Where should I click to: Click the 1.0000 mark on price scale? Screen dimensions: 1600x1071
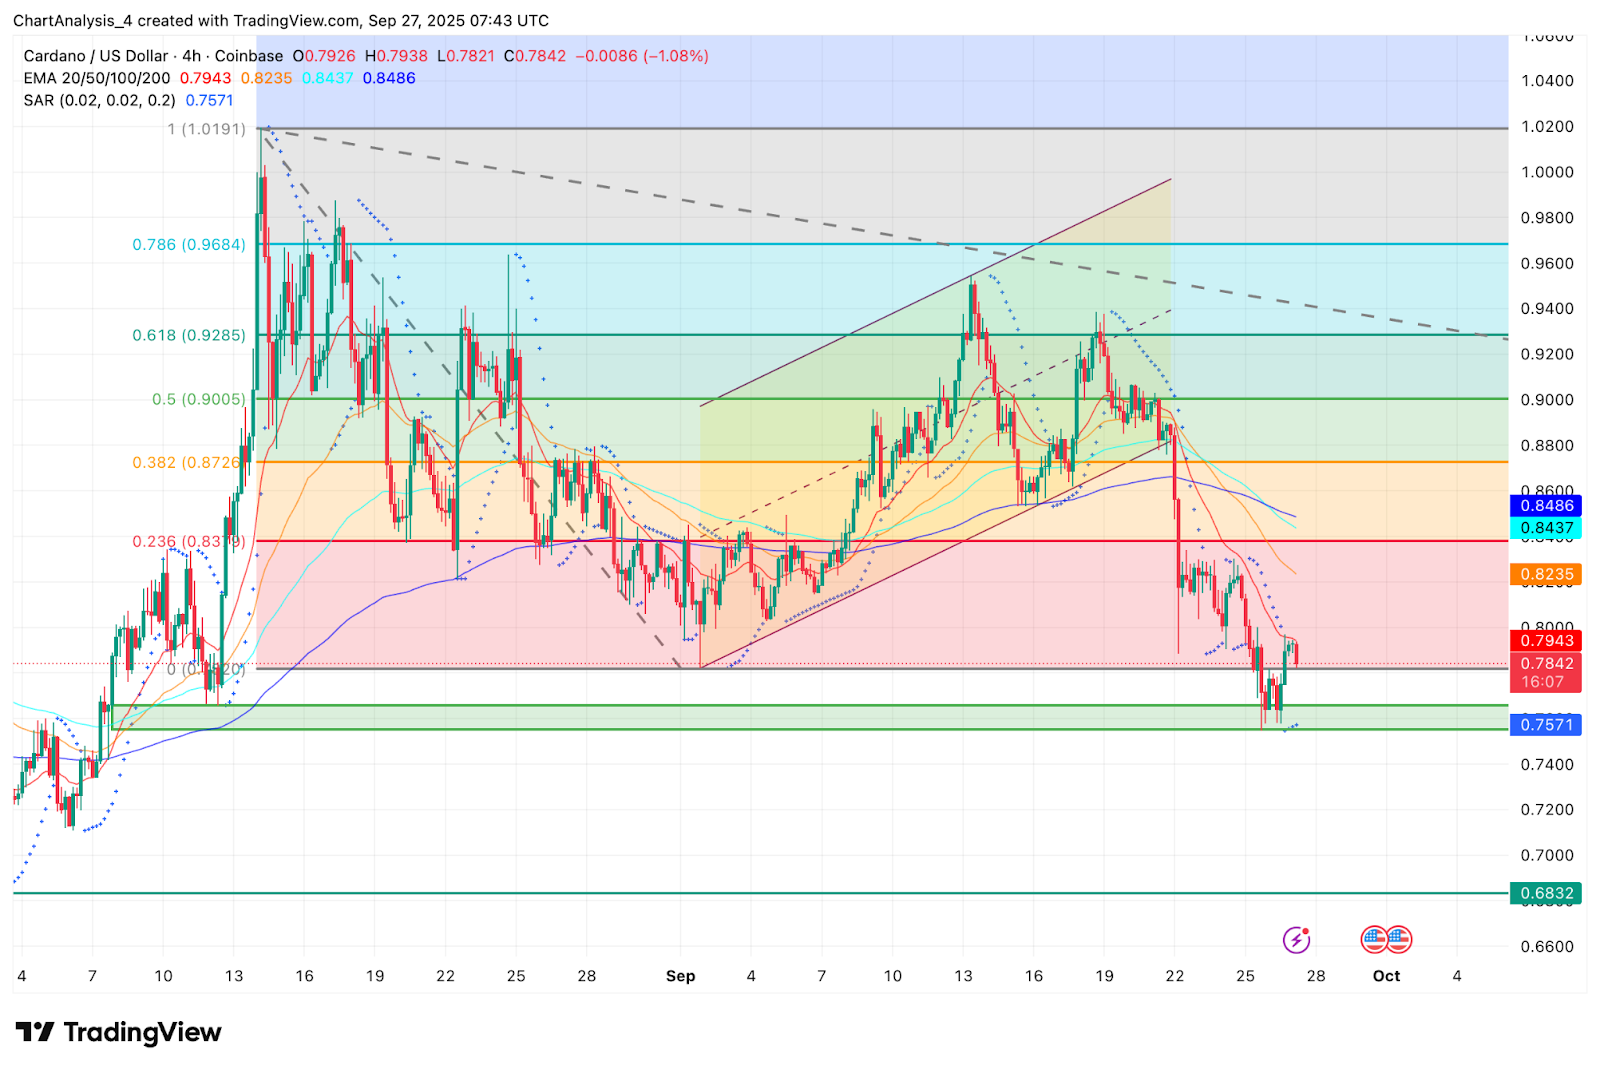pos(1547,172)
